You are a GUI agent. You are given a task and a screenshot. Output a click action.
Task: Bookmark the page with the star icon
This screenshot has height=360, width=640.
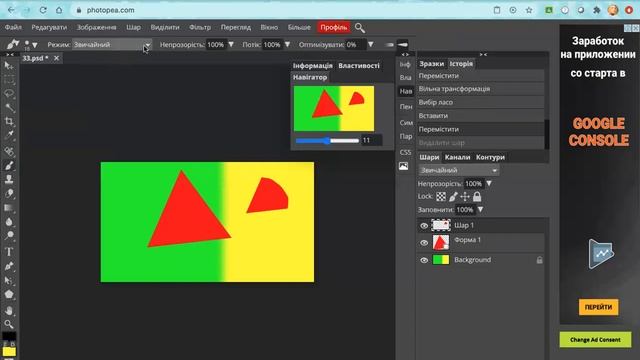click(x=529, y=10)
